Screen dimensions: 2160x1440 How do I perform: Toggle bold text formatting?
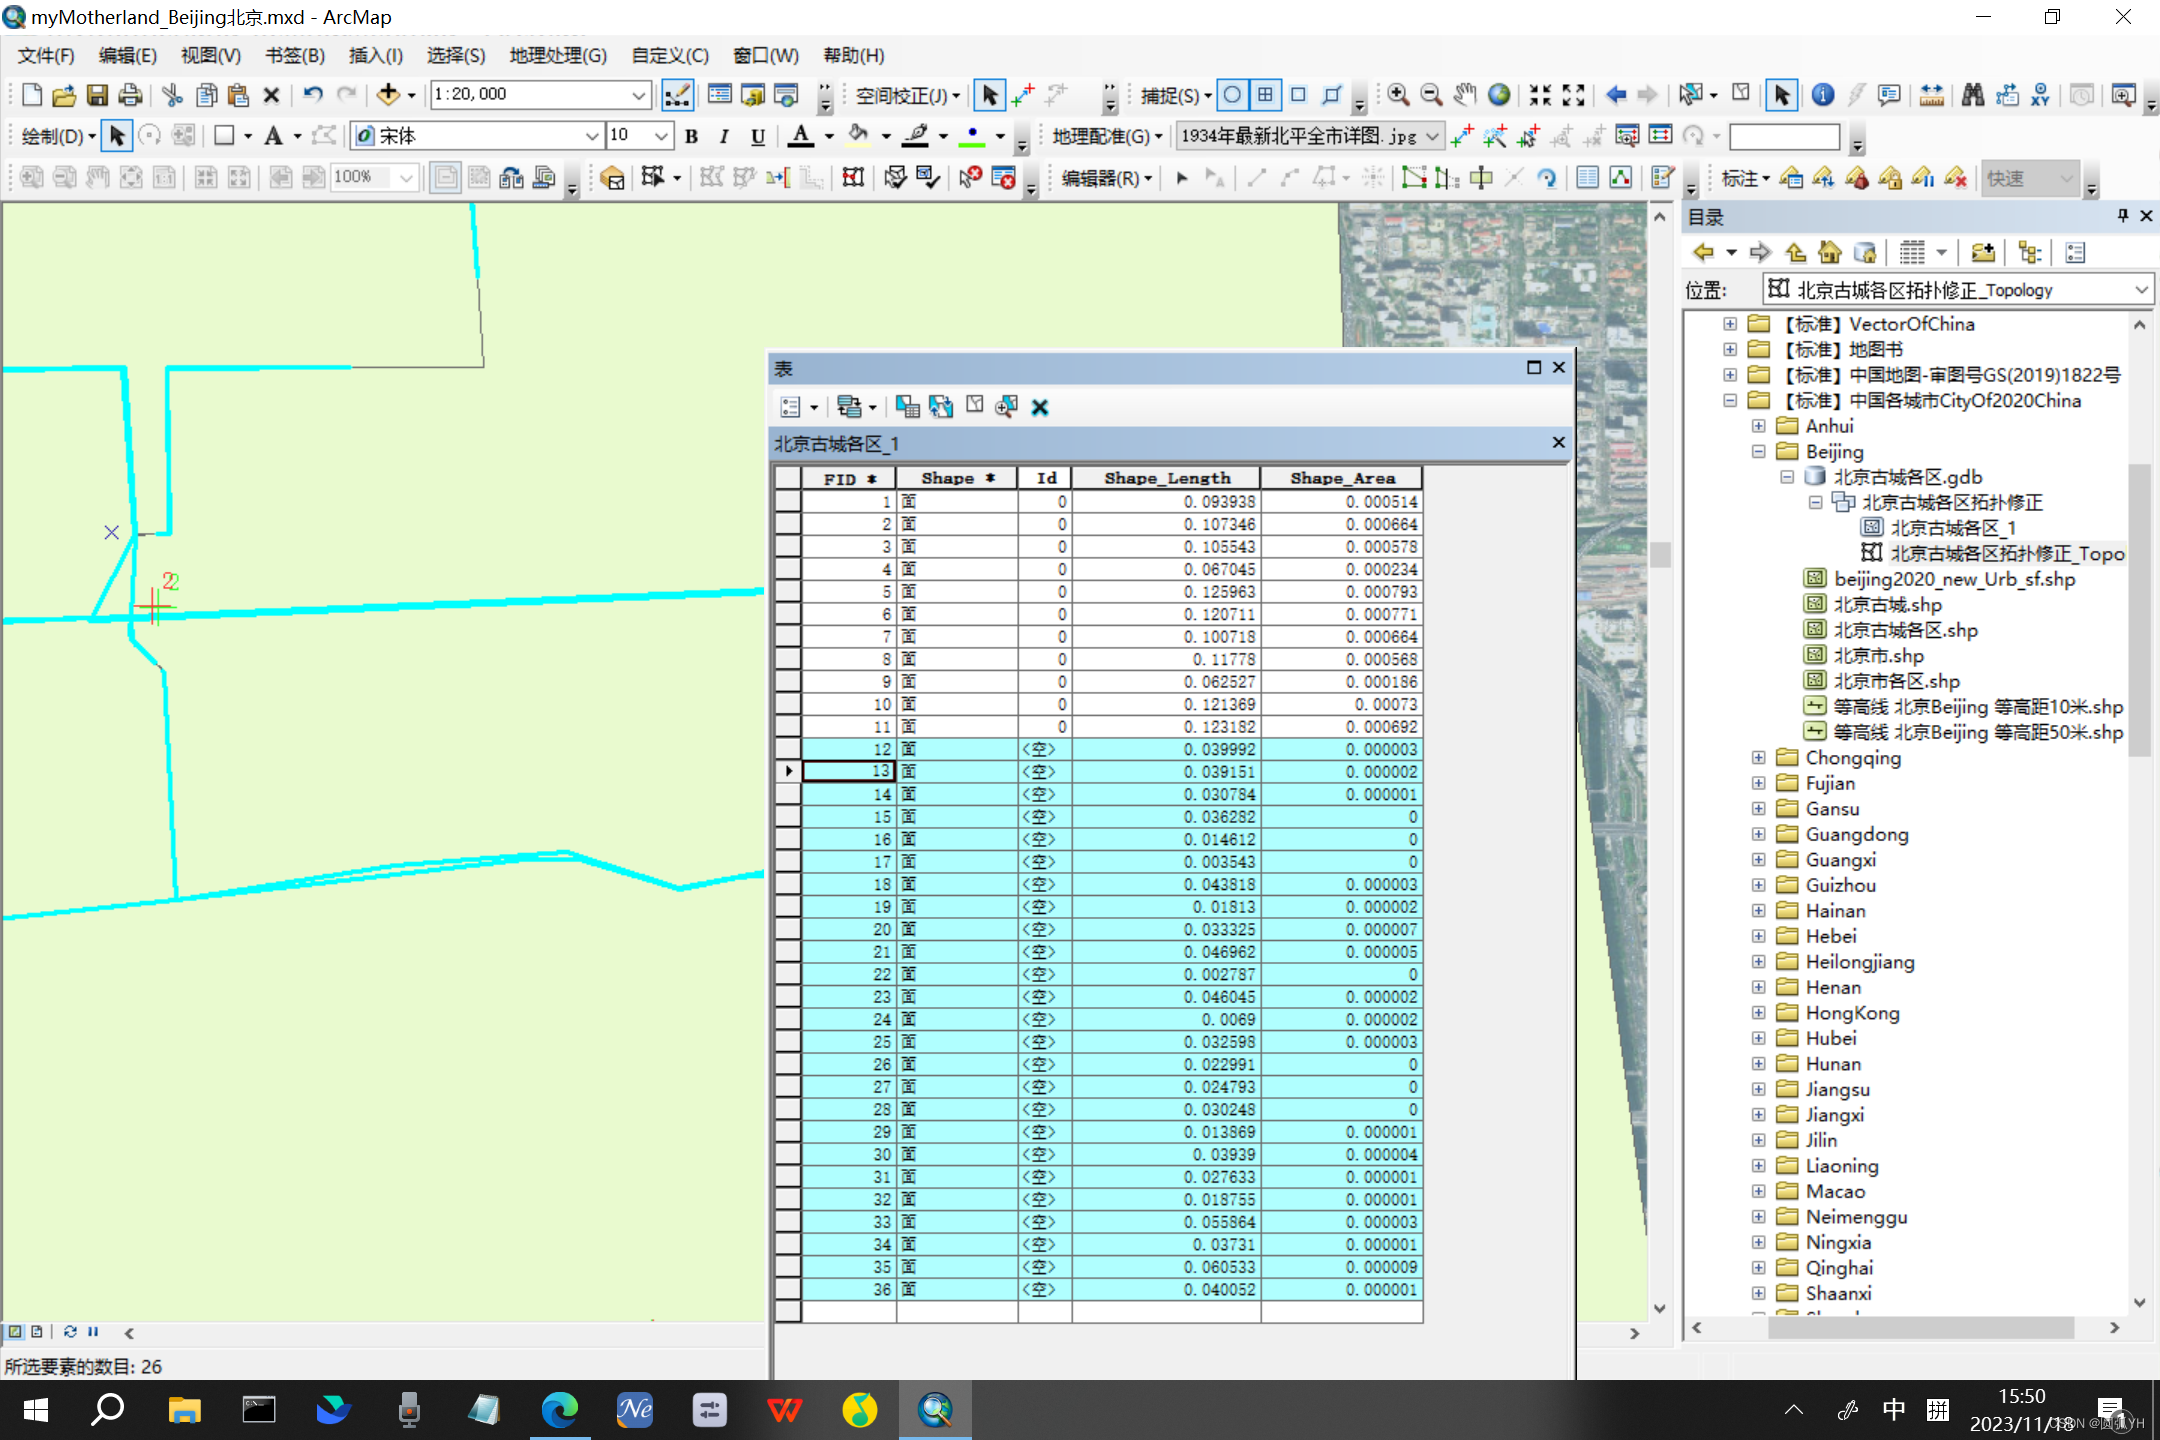coord(691,136)
